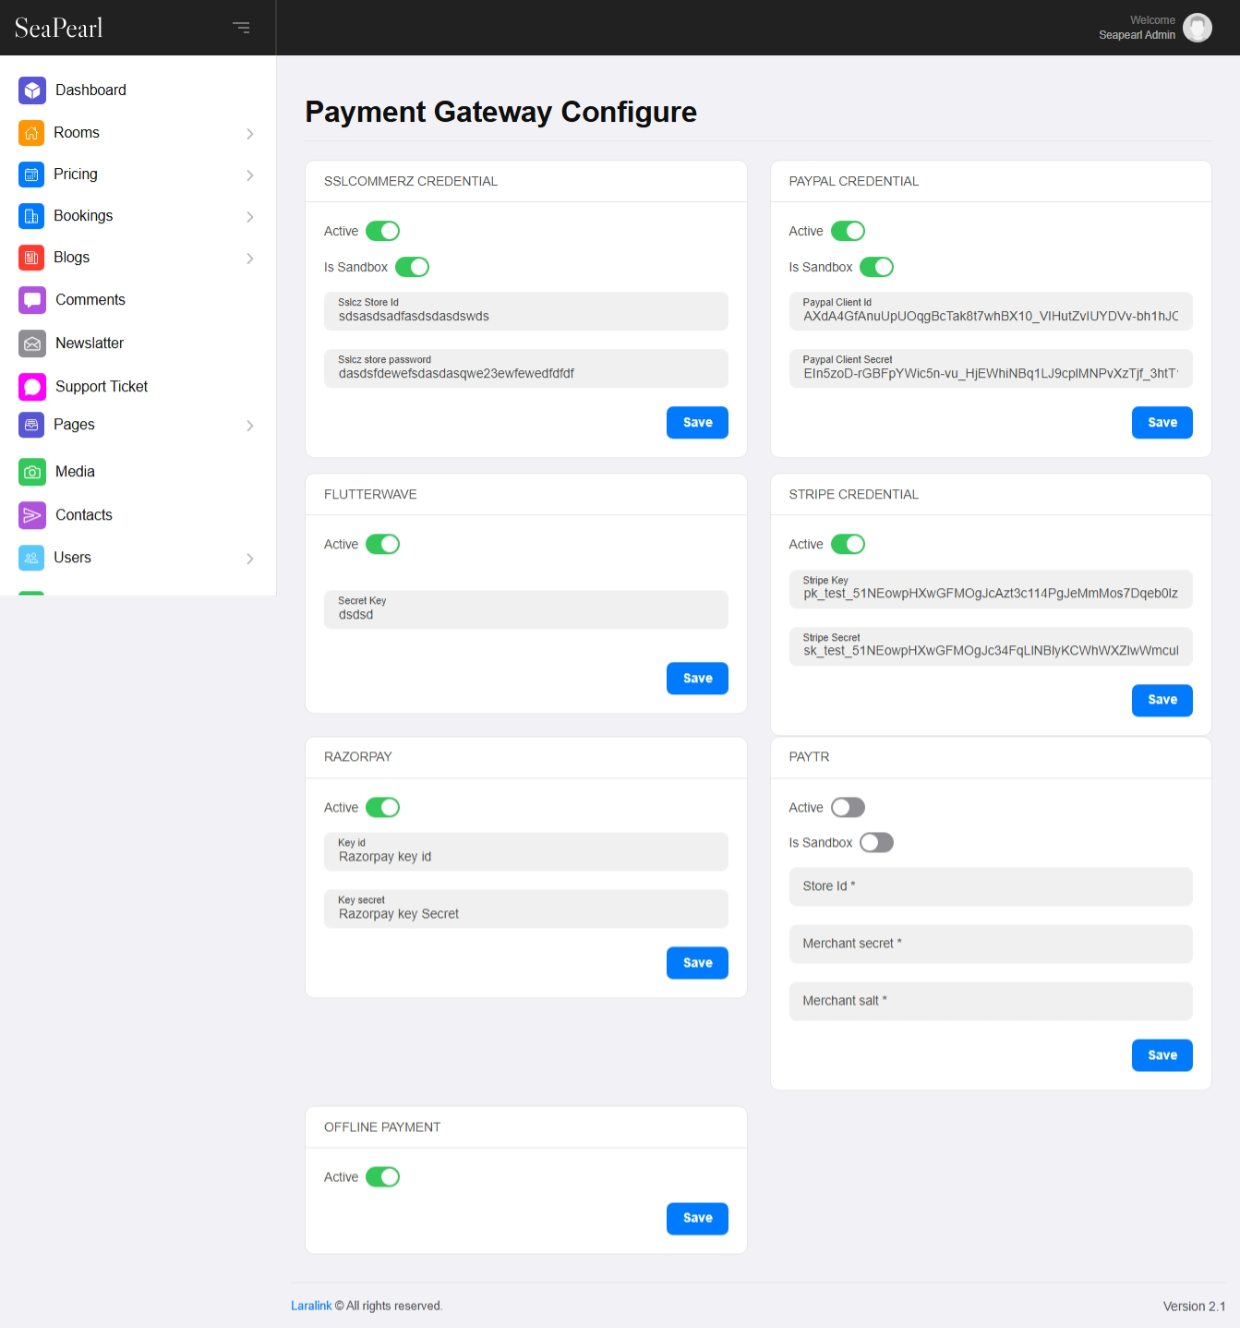Save the Stripe credential settings
The width and height of the screenshot is (1240, 1328).
coord(1161,700)
